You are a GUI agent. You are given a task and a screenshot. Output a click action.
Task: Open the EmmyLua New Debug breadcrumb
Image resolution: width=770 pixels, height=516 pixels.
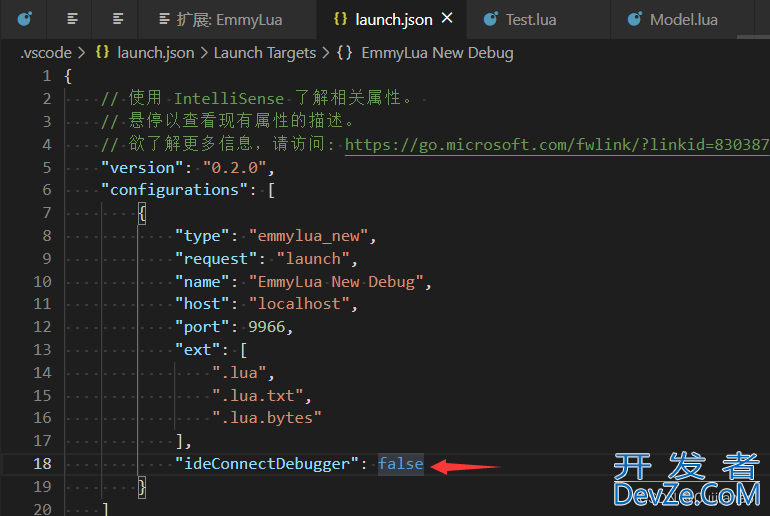click(x=437, y=53)
